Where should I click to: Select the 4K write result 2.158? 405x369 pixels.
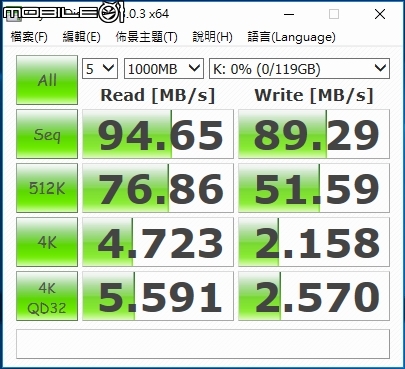point(314,242)
